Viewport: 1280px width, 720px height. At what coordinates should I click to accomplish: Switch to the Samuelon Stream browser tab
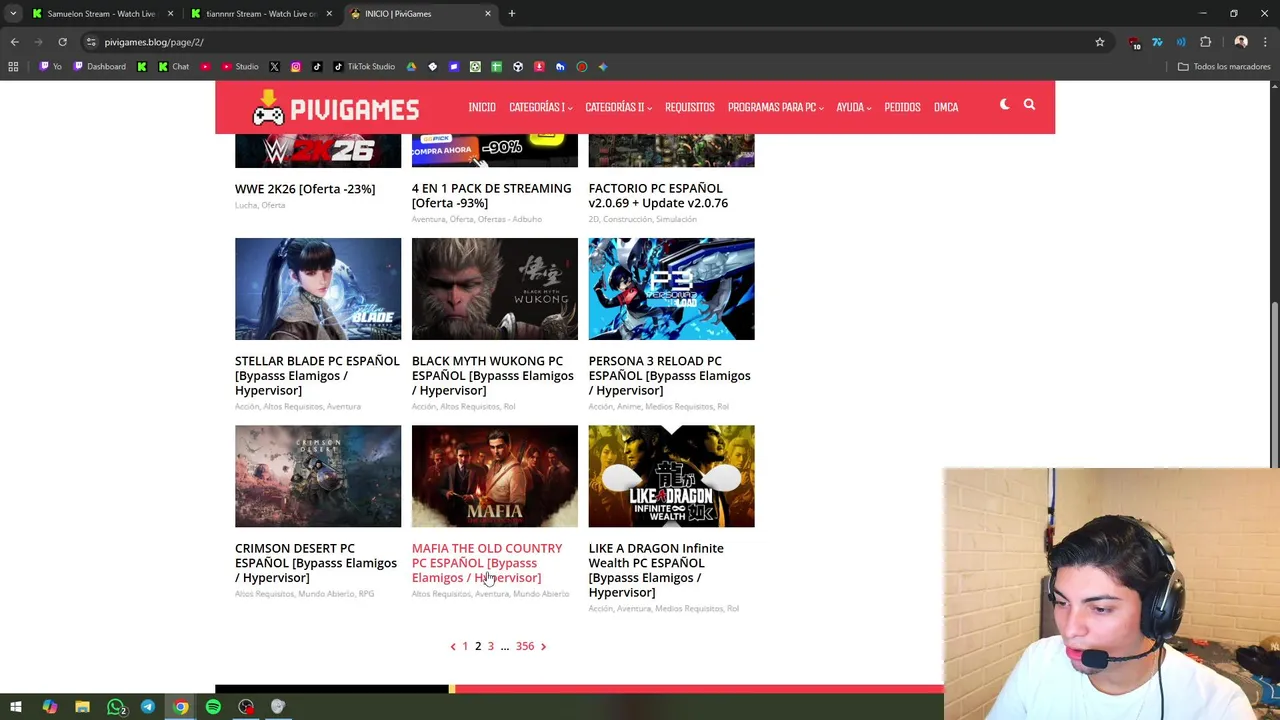tap(100, 14)
